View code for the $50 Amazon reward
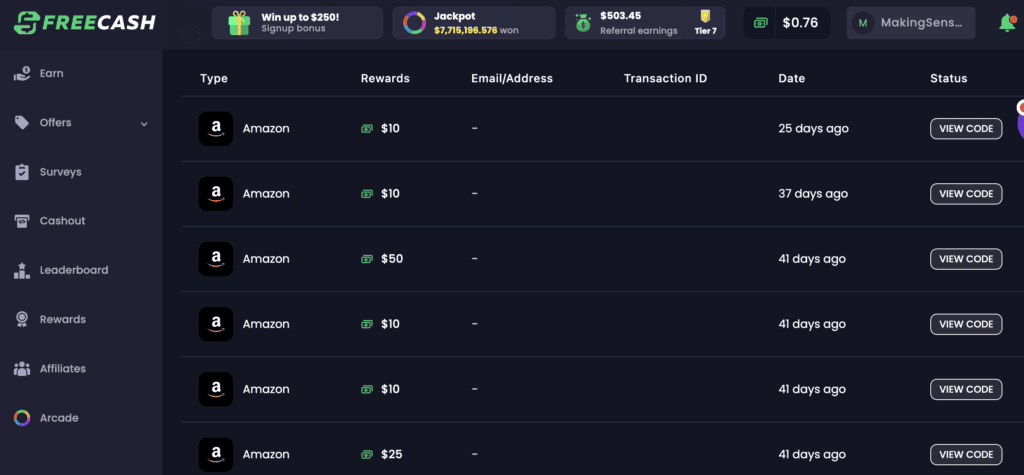The image size is (1024, 475). point(965,259)
